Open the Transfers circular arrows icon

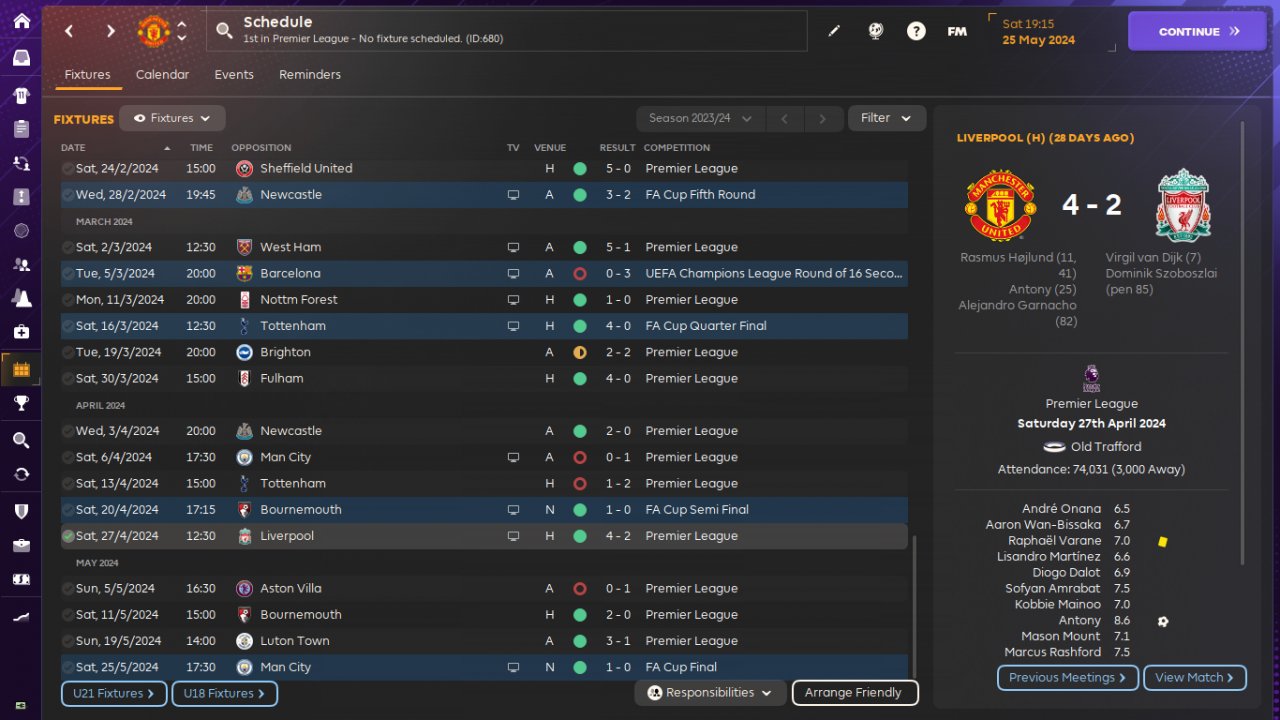(21, 474)
